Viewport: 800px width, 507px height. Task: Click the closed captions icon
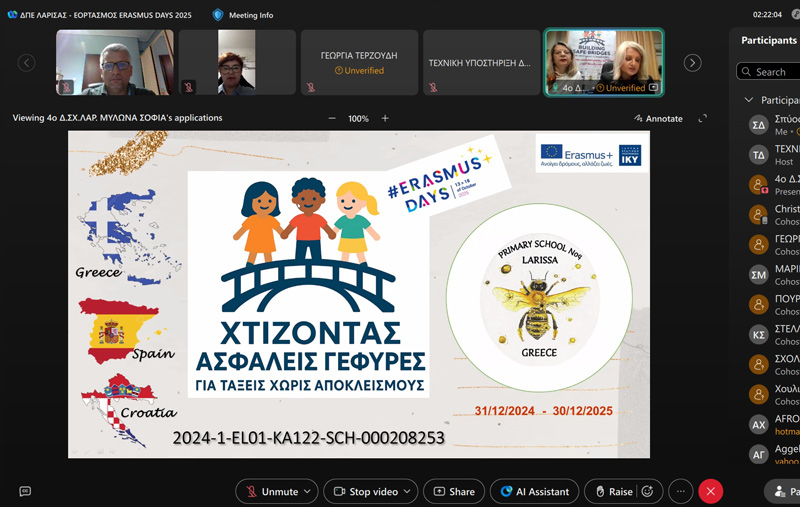(25, 491)
